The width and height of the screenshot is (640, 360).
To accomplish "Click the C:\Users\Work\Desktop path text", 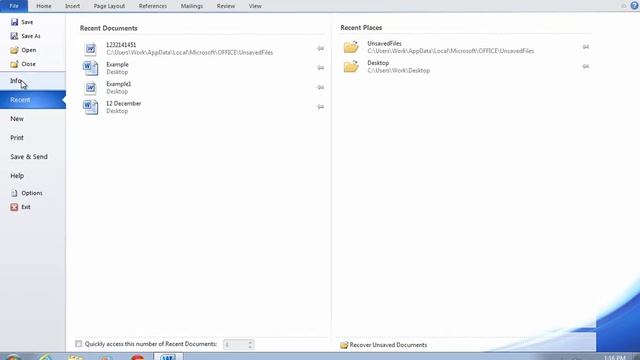I will [x=399, y=71].
